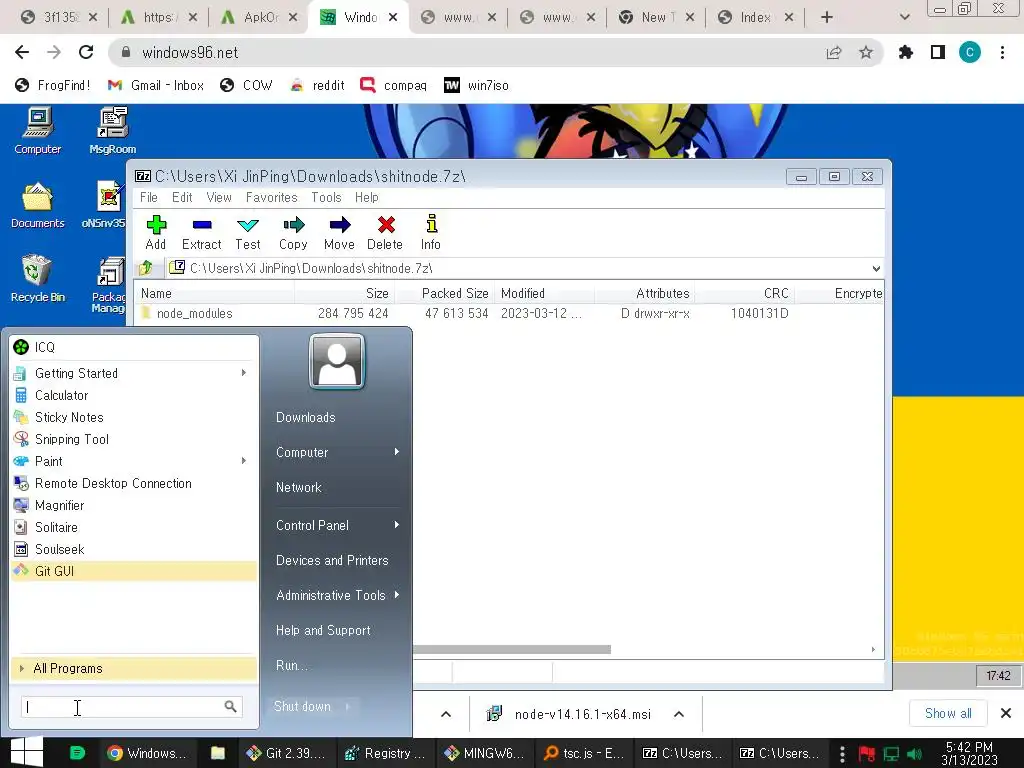1024x768 pixels.
Task: Launch Calculator from start menu
Action: [134, 395]
